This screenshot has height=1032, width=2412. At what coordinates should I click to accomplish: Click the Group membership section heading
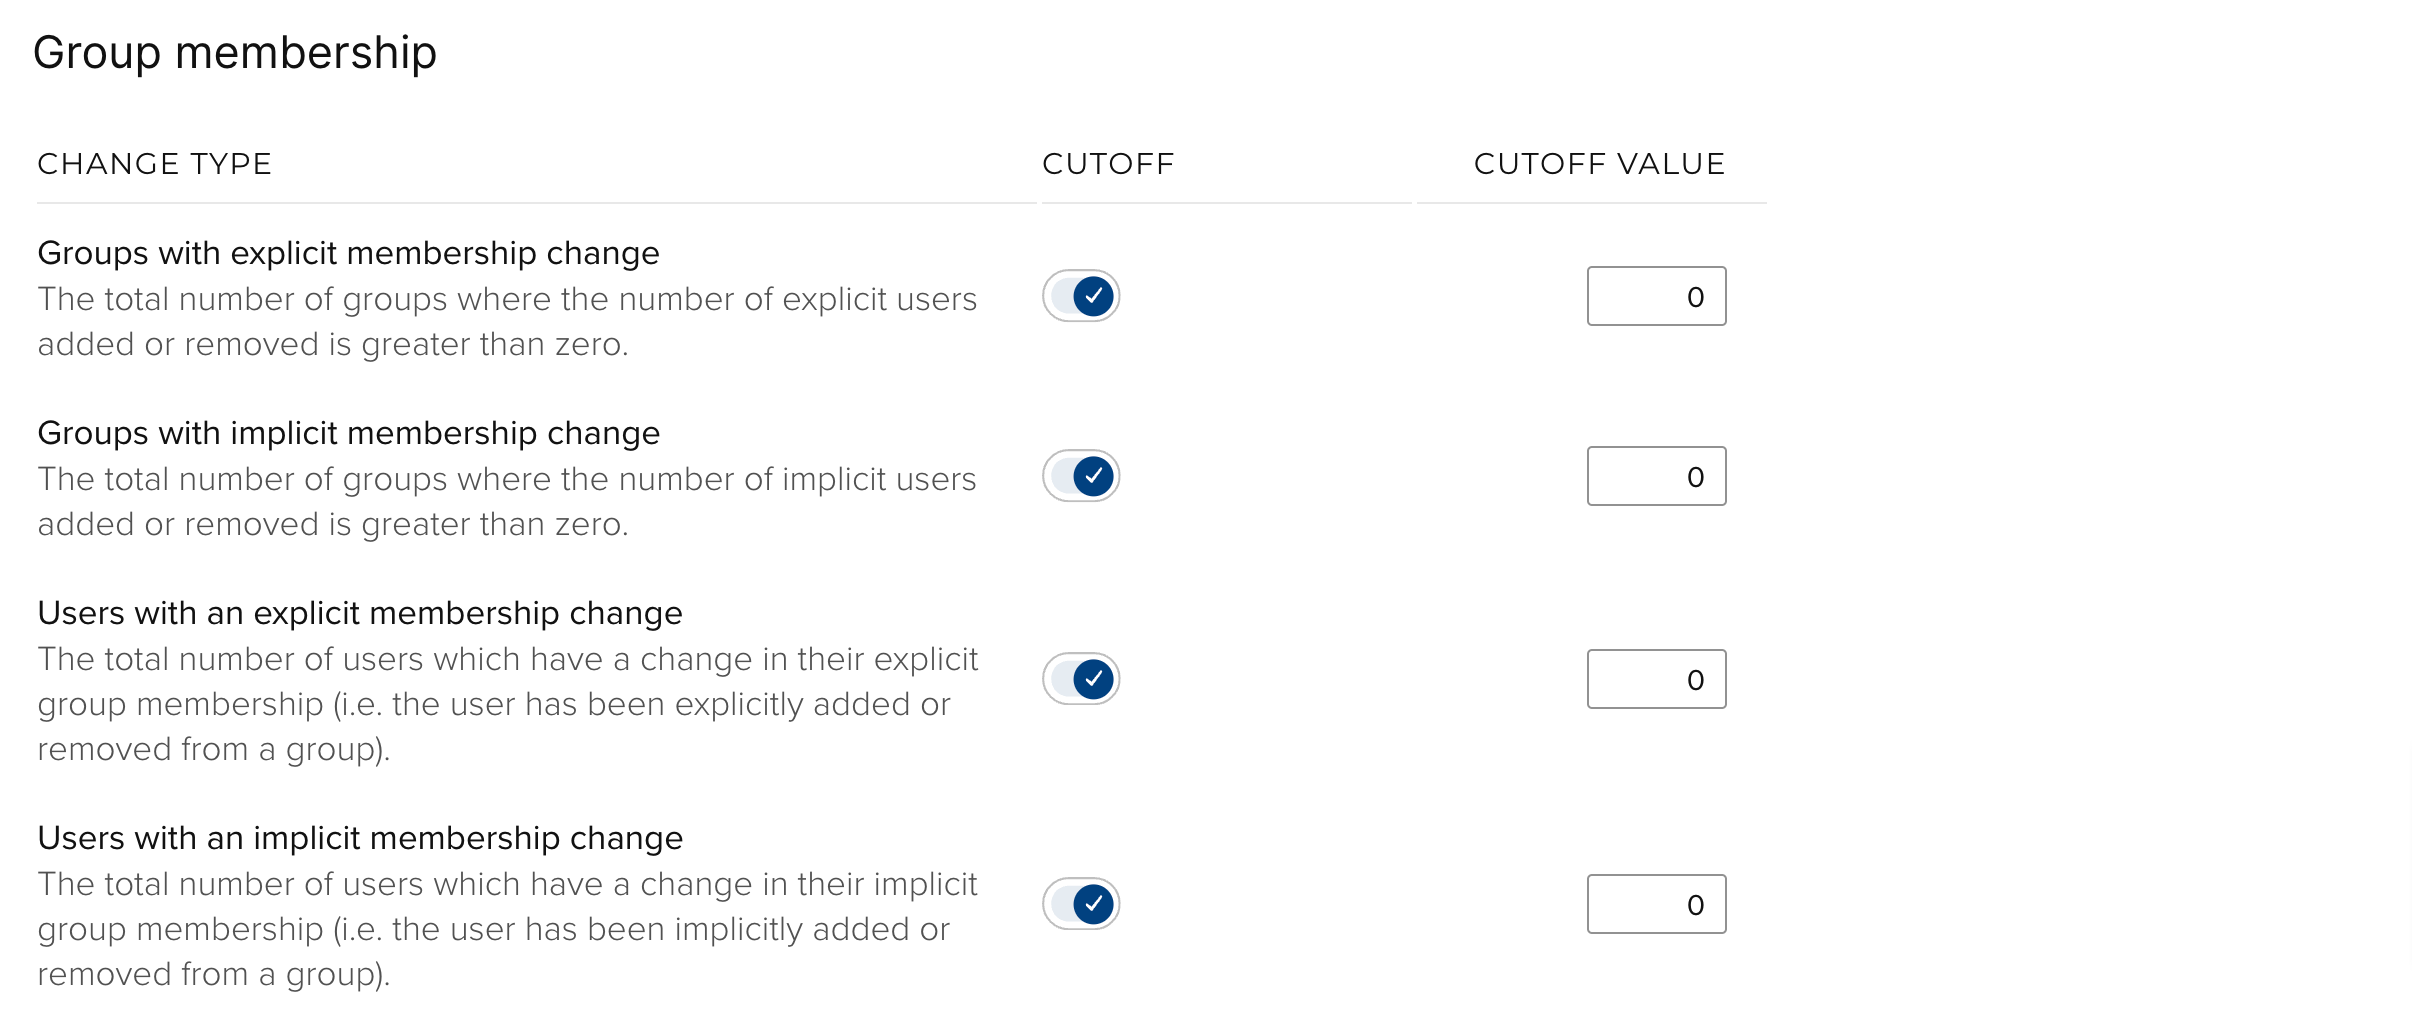235,52
